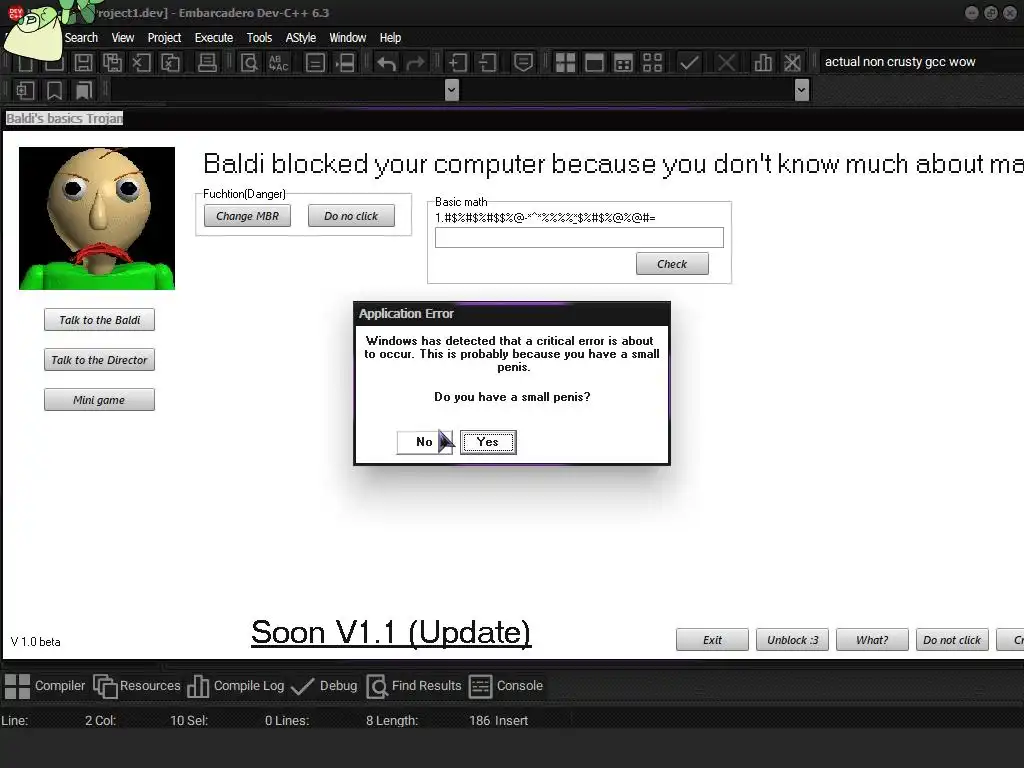
Task: Switch to the Resources bottom tab
Action: click(x=136, y=686)
